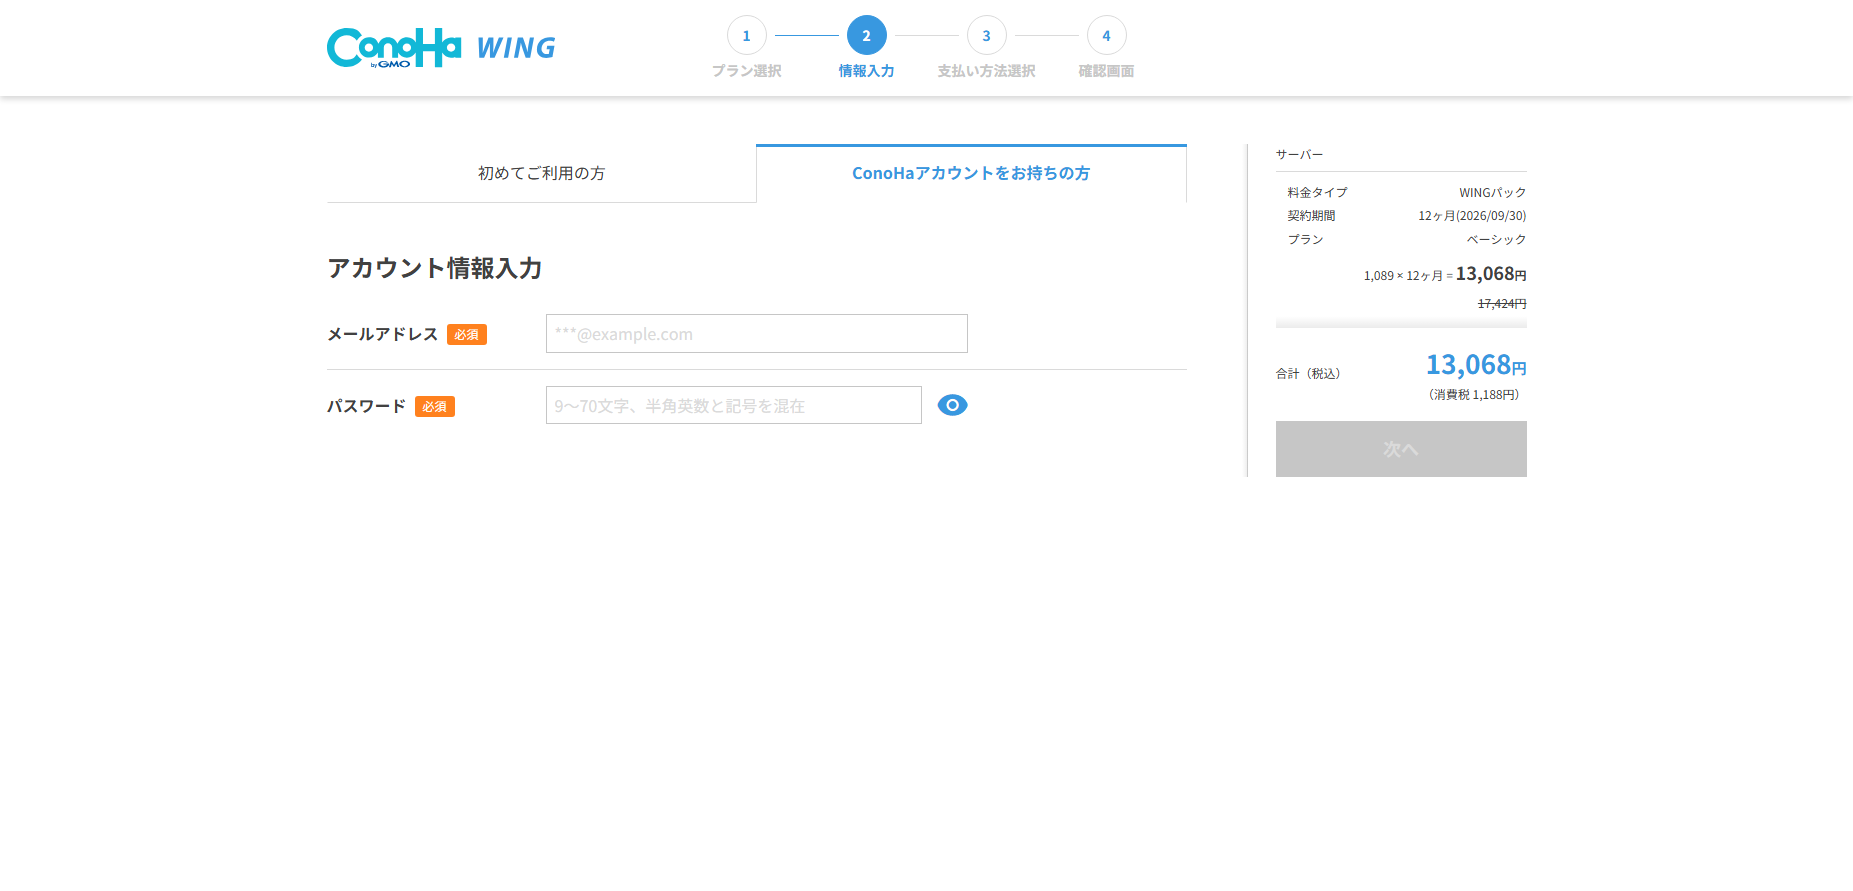Click the 支払い方法選択 step label
This screenshot has width=1853, height=891.
point(986,71)
